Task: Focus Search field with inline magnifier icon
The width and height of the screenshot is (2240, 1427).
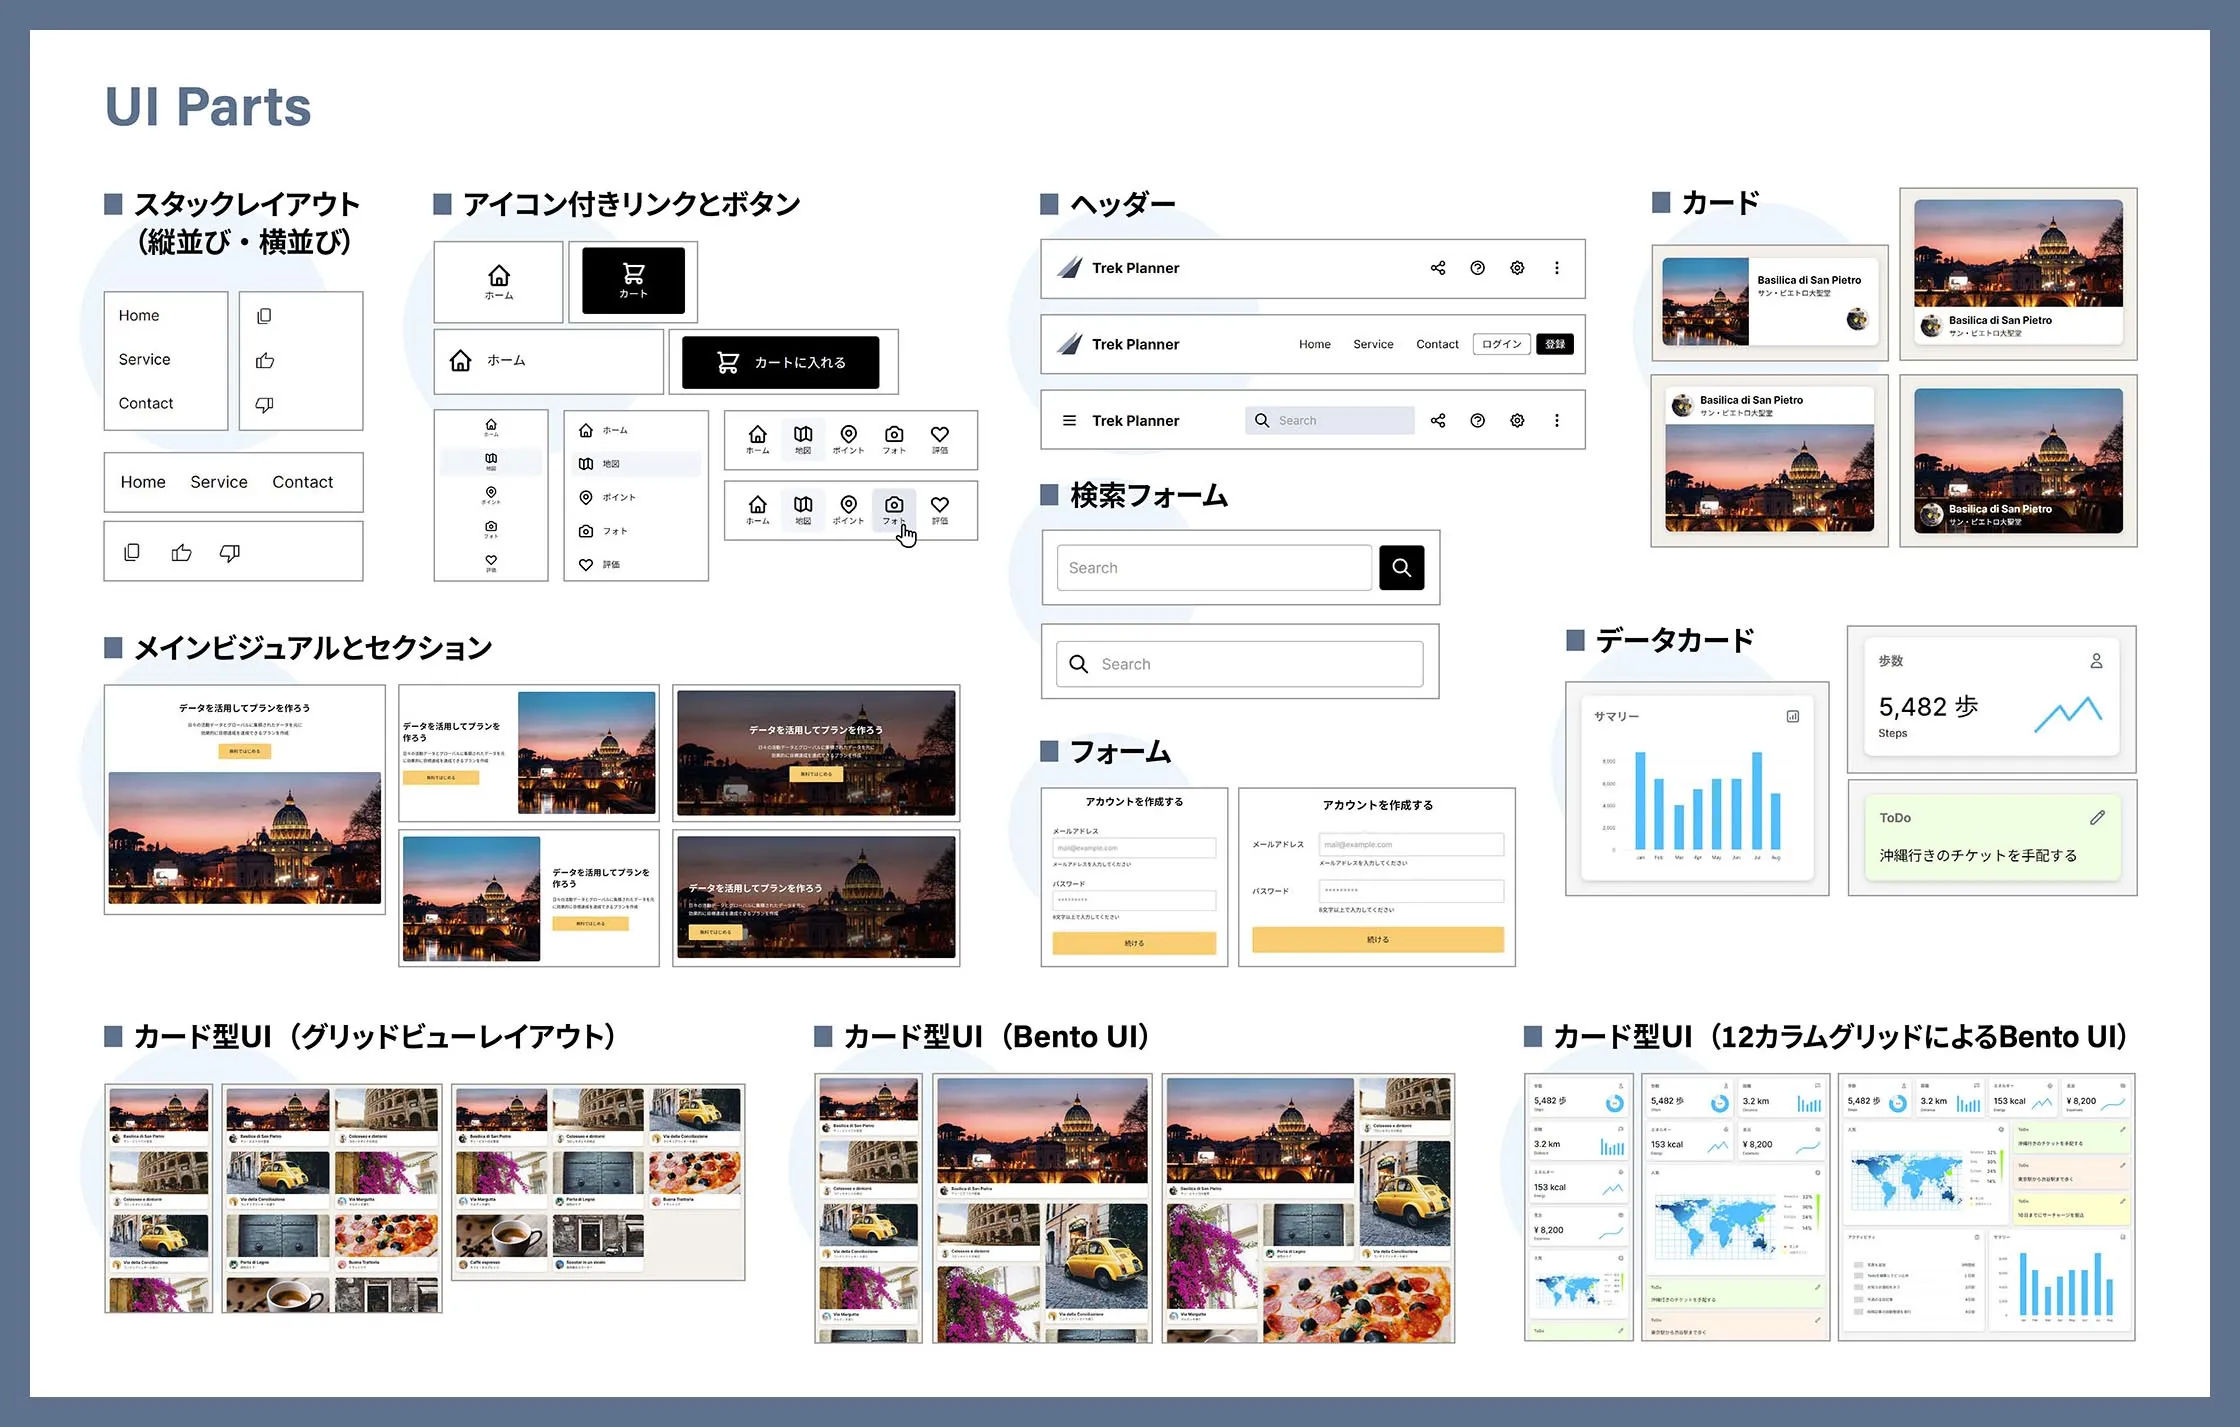Action: coord(1240,664)
